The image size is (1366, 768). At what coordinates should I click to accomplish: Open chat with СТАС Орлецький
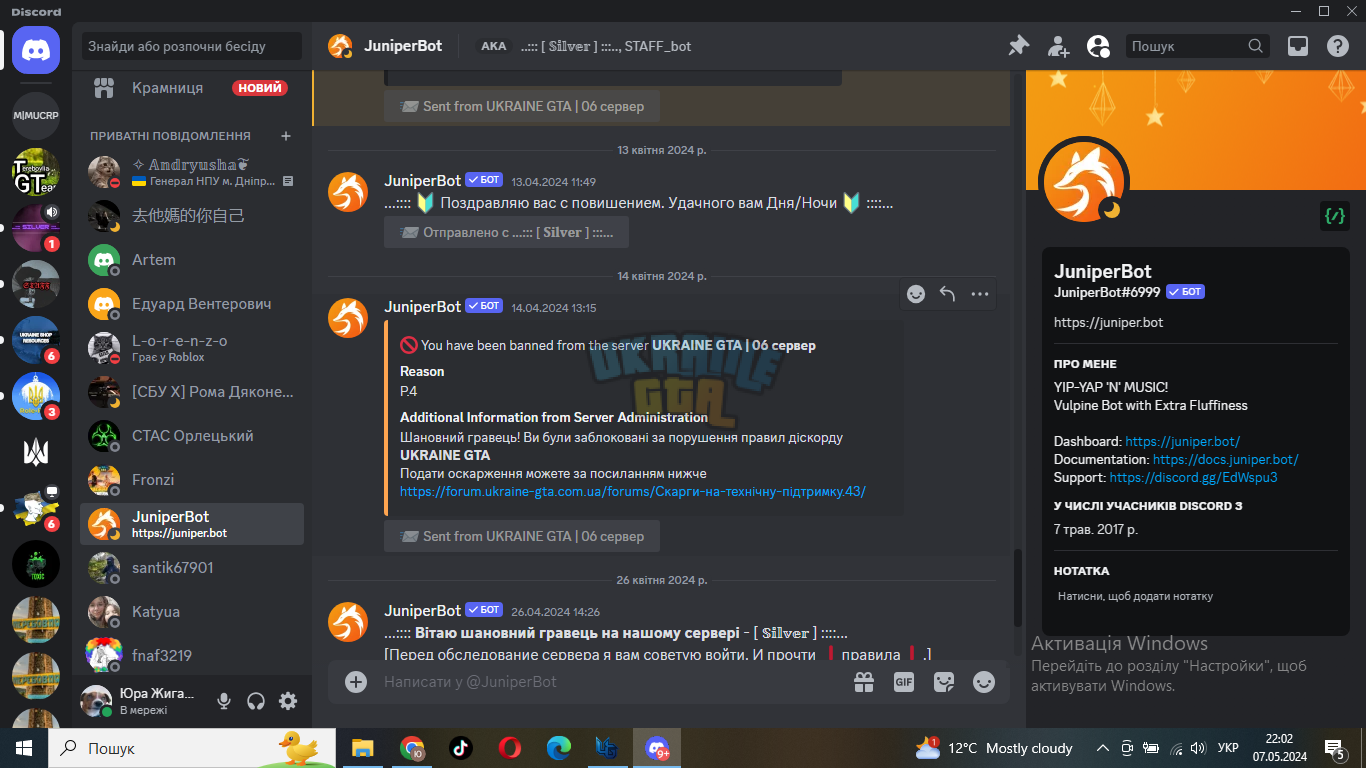point(191,436)
